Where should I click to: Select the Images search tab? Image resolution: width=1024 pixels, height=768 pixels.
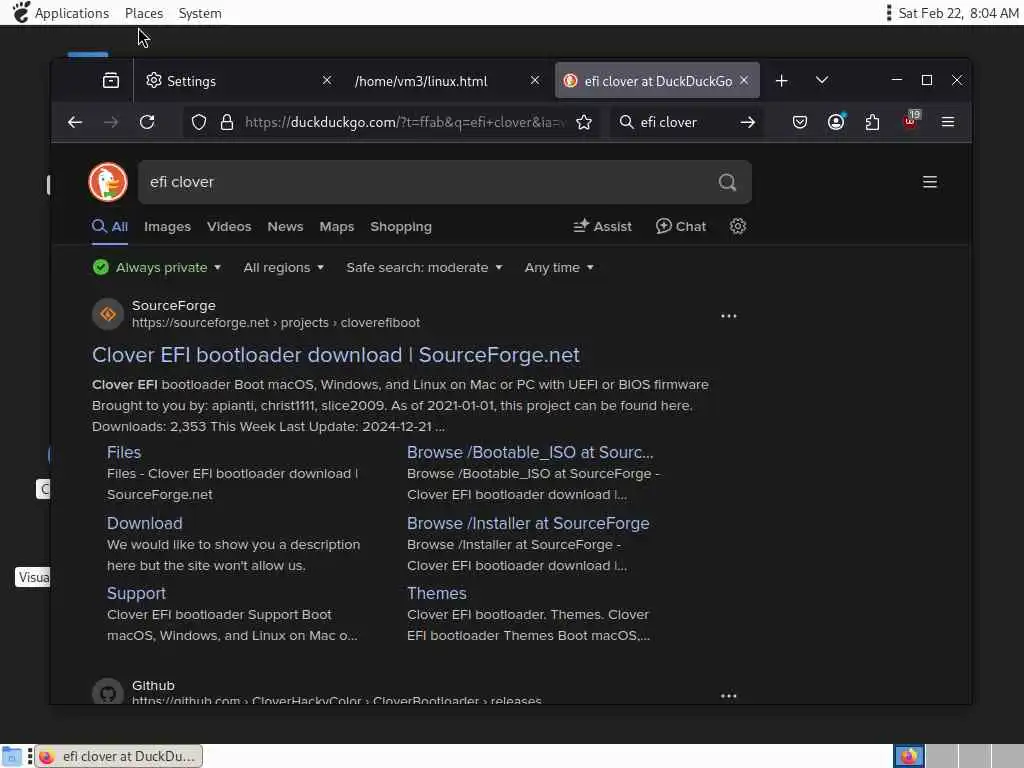167,227
